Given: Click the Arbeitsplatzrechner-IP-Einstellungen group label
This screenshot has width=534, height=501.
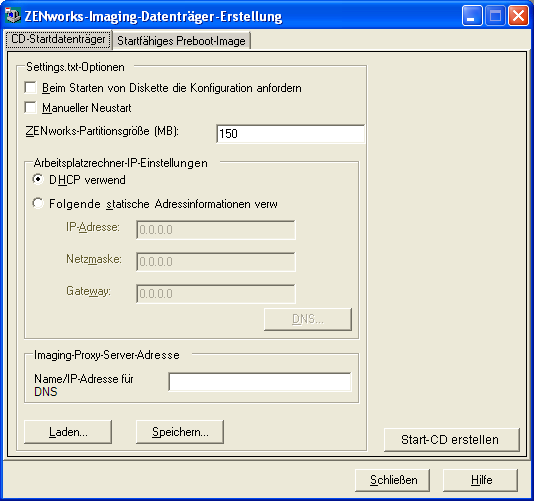Looking at the screenshot, I should (x=121, y=163).
